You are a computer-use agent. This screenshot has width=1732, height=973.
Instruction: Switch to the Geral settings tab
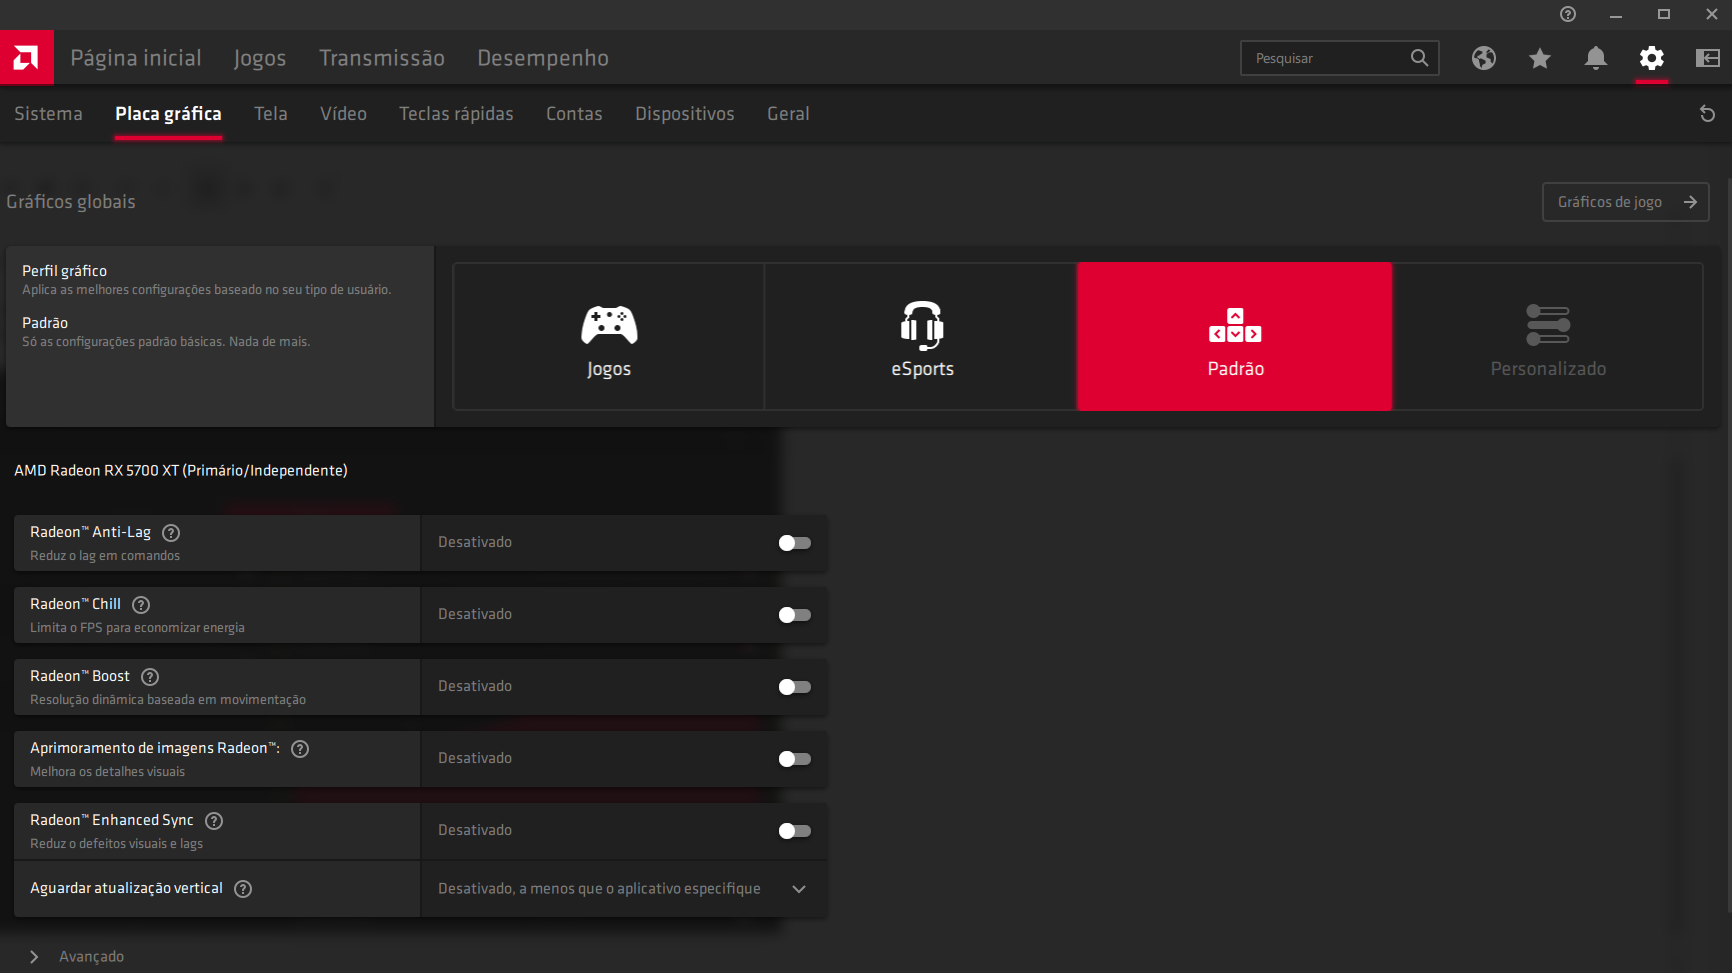point(788,114)
